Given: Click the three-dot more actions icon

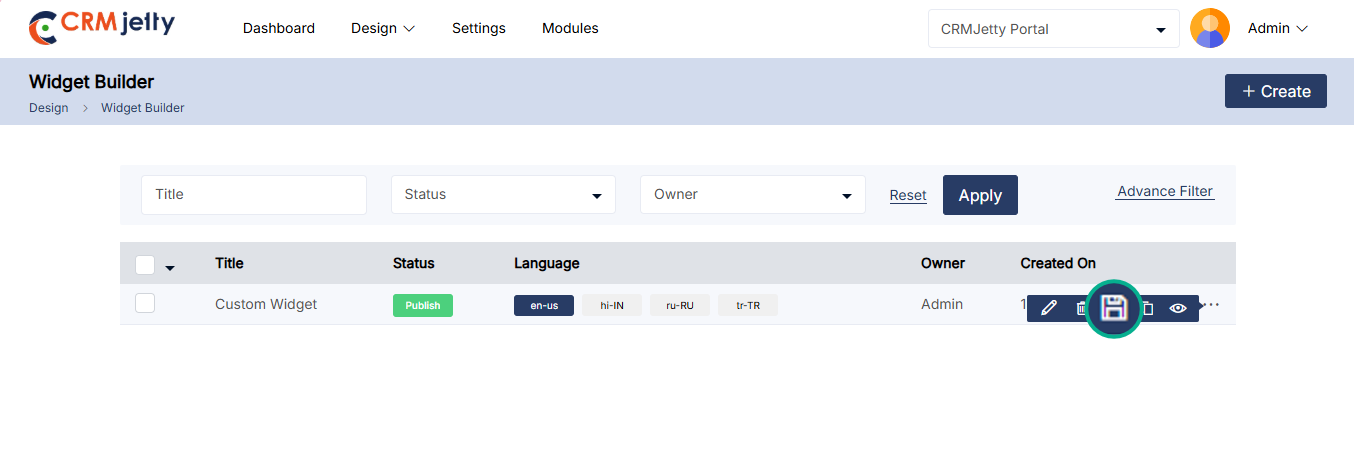Looking at the screenshot, I should click(x=1211, y=305).
